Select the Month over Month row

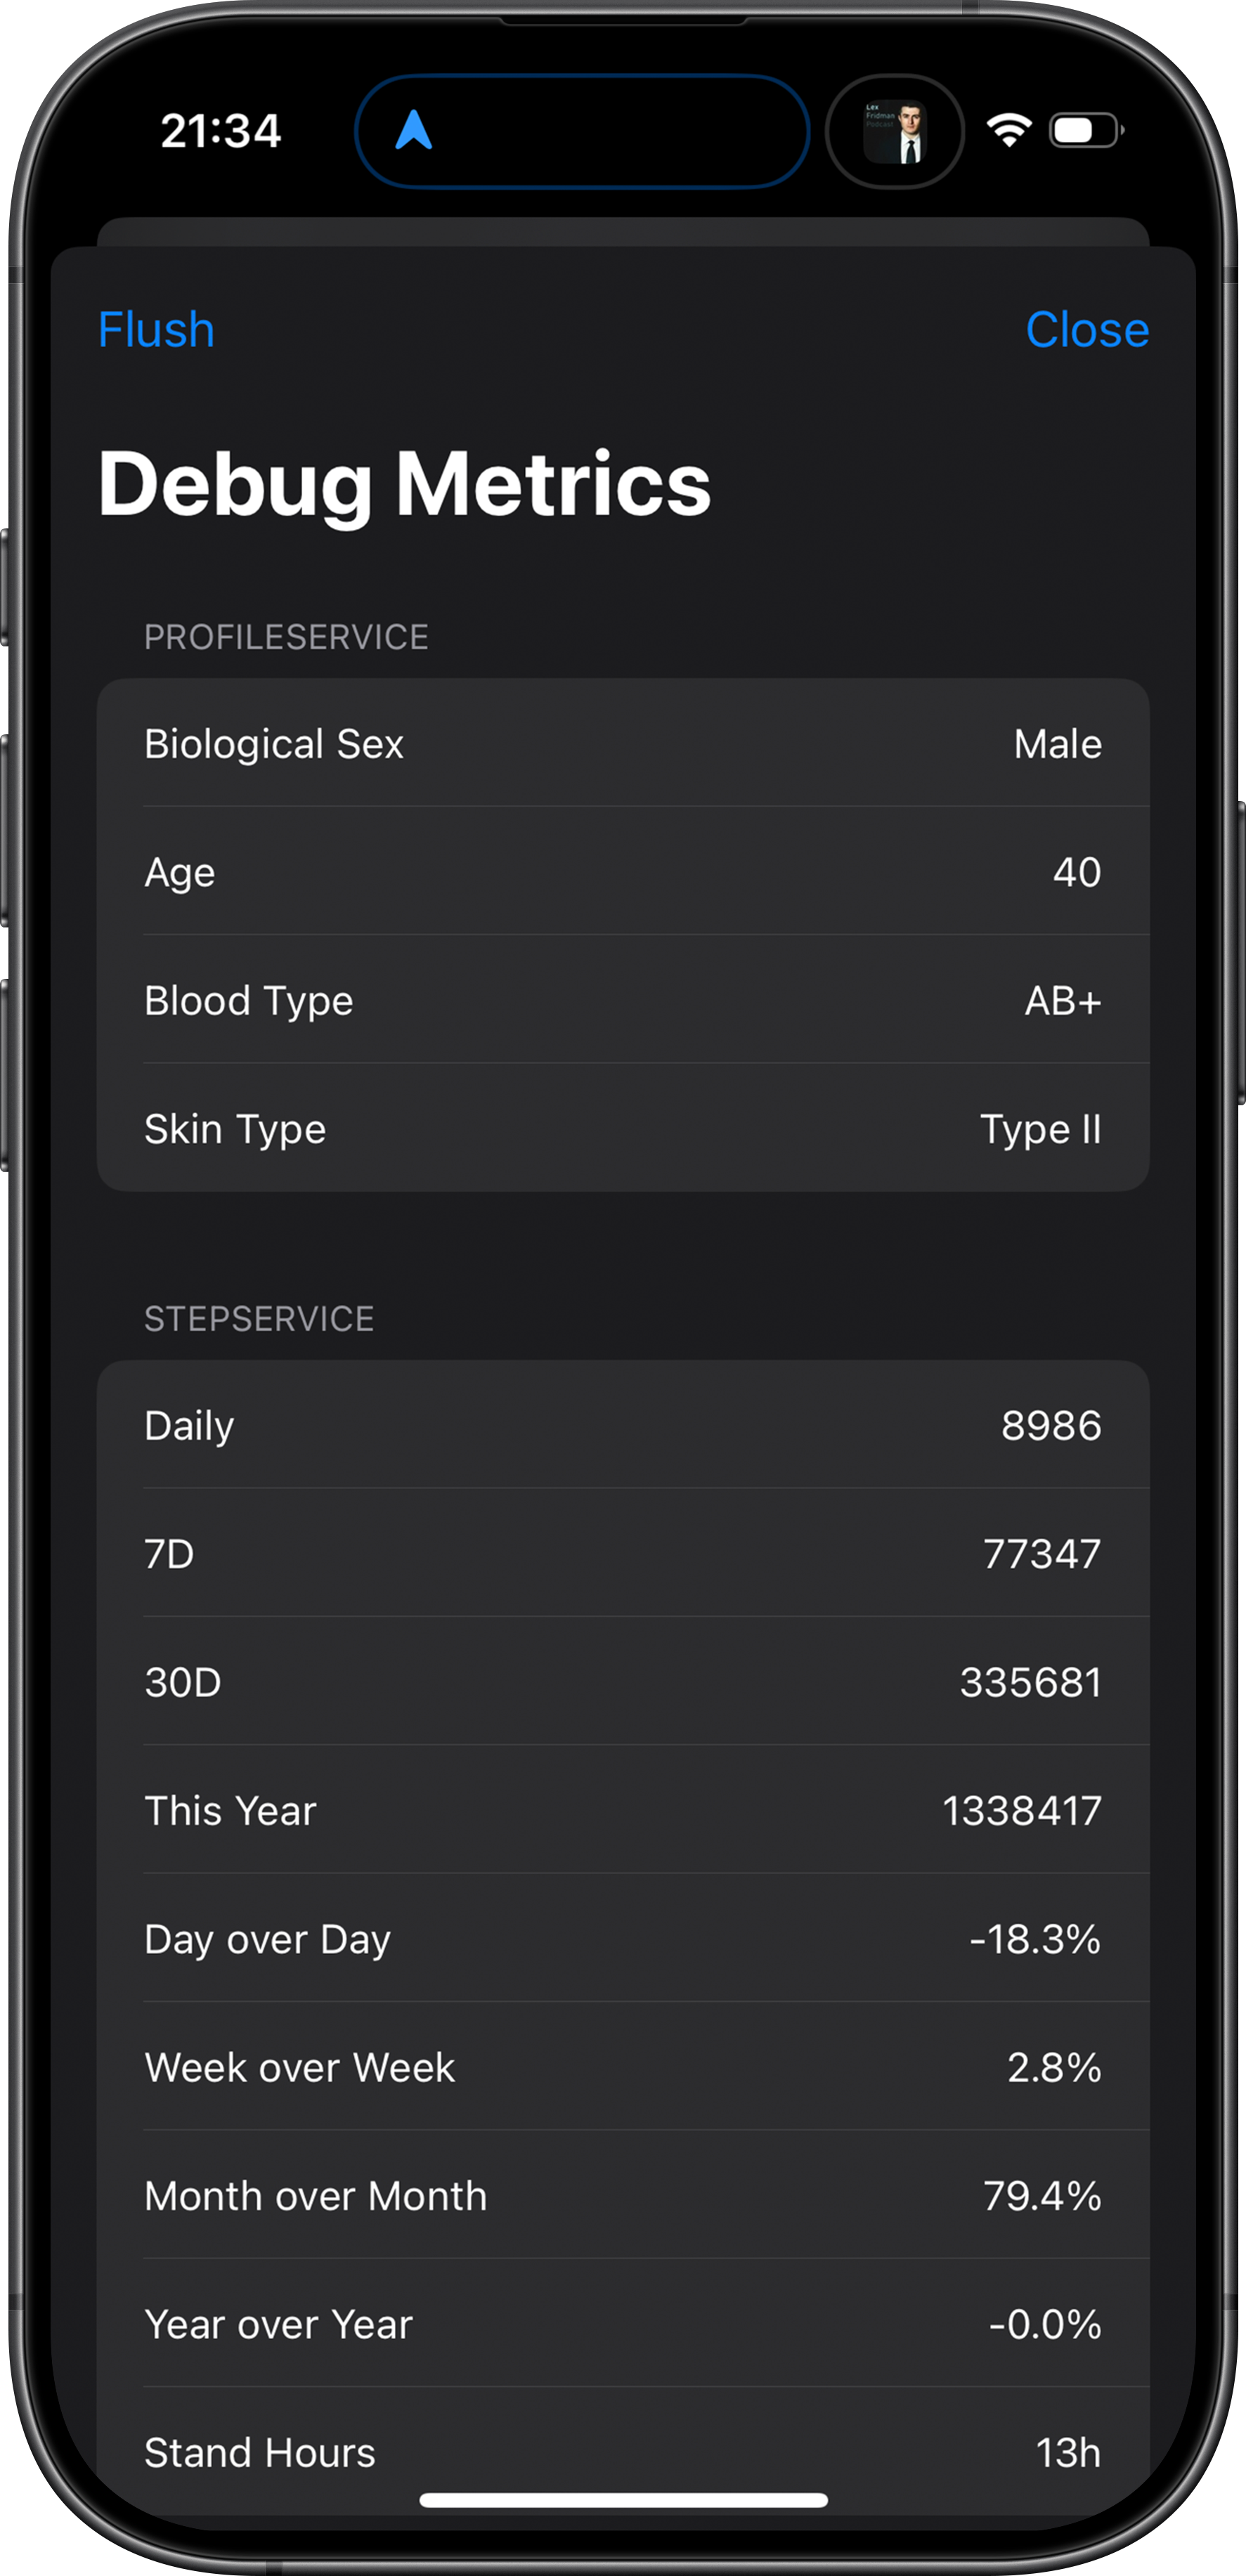[622, 2196]
